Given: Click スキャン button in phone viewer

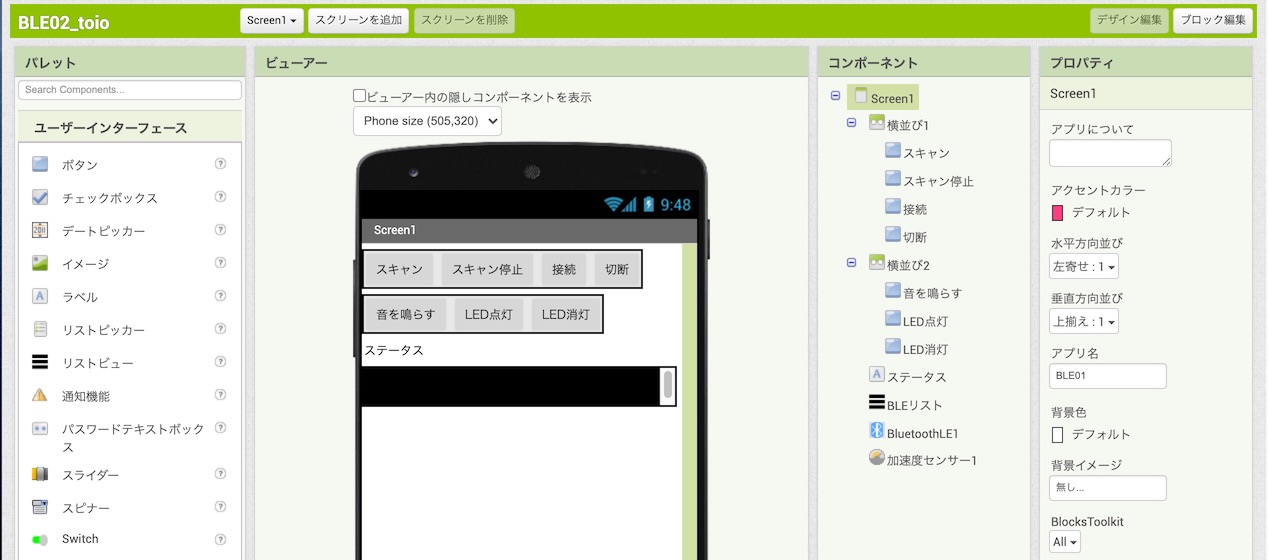Looking at the screenshot, I should 399,269.
